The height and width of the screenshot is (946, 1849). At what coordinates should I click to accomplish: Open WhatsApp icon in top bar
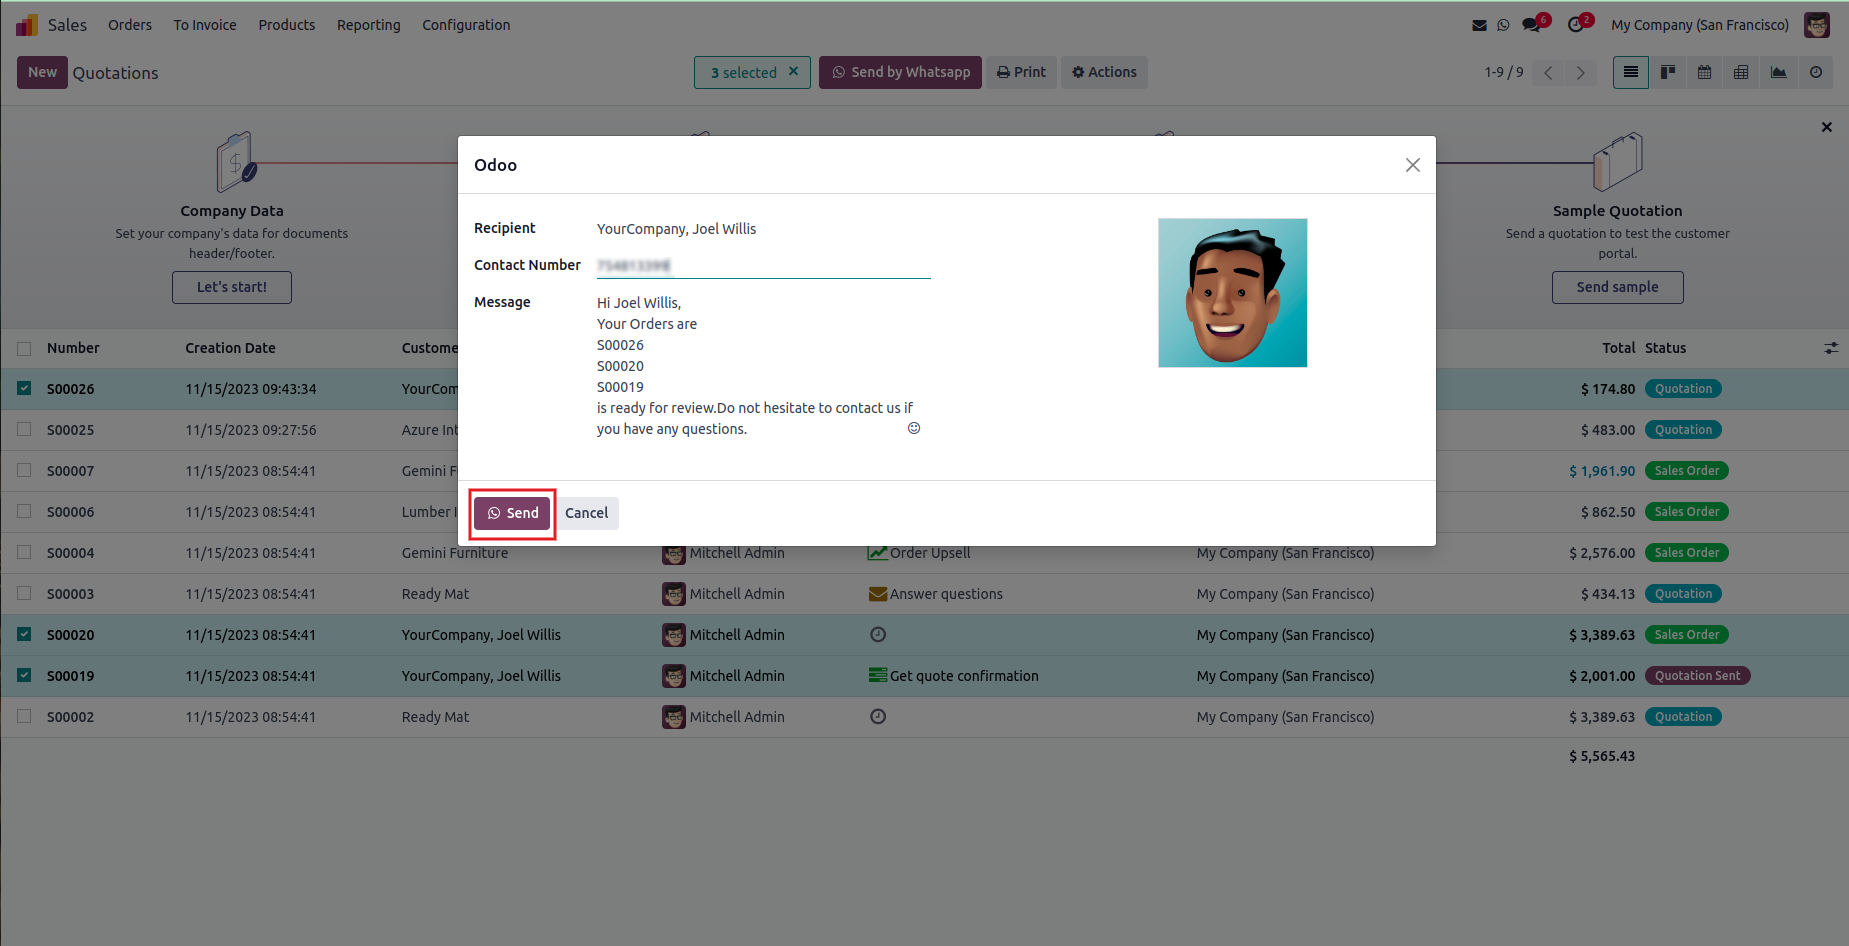coord(1503,25)
